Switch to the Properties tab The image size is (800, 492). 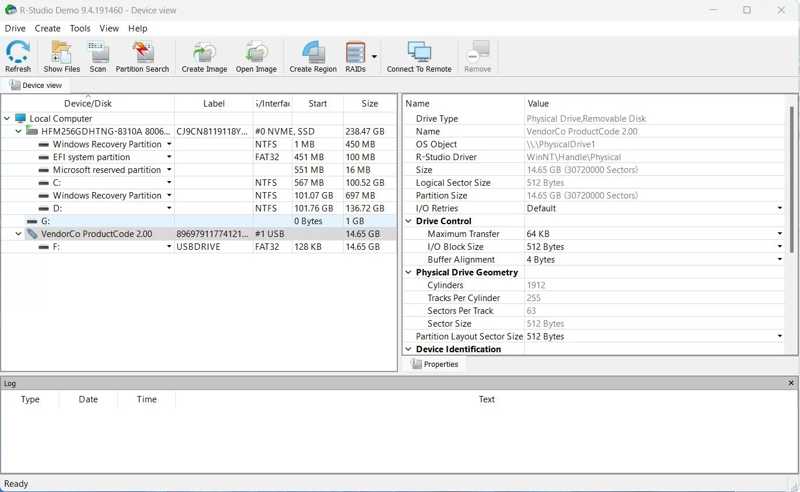pos(435,365)
